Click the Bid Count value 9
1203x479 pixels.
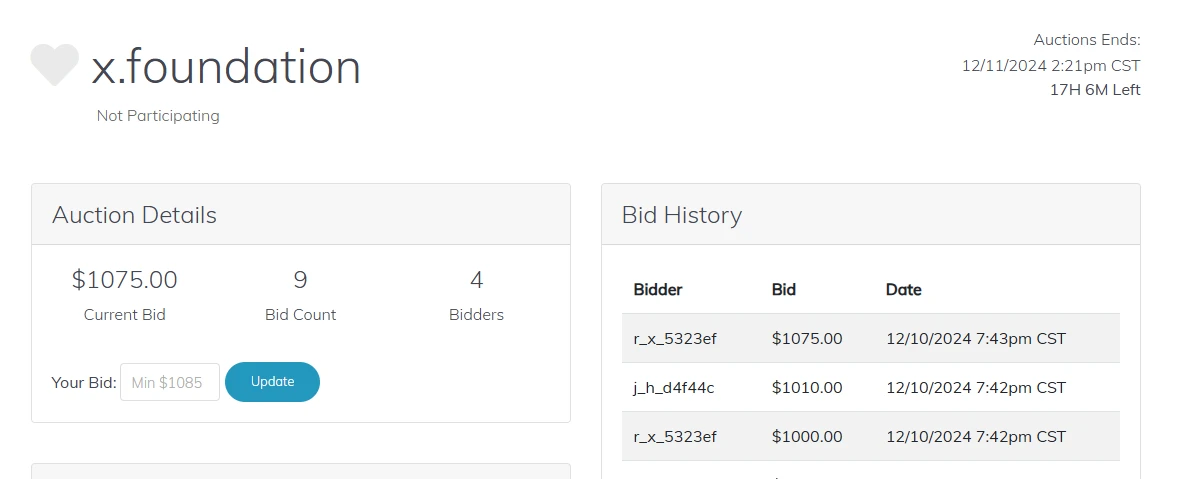point(300,279)
